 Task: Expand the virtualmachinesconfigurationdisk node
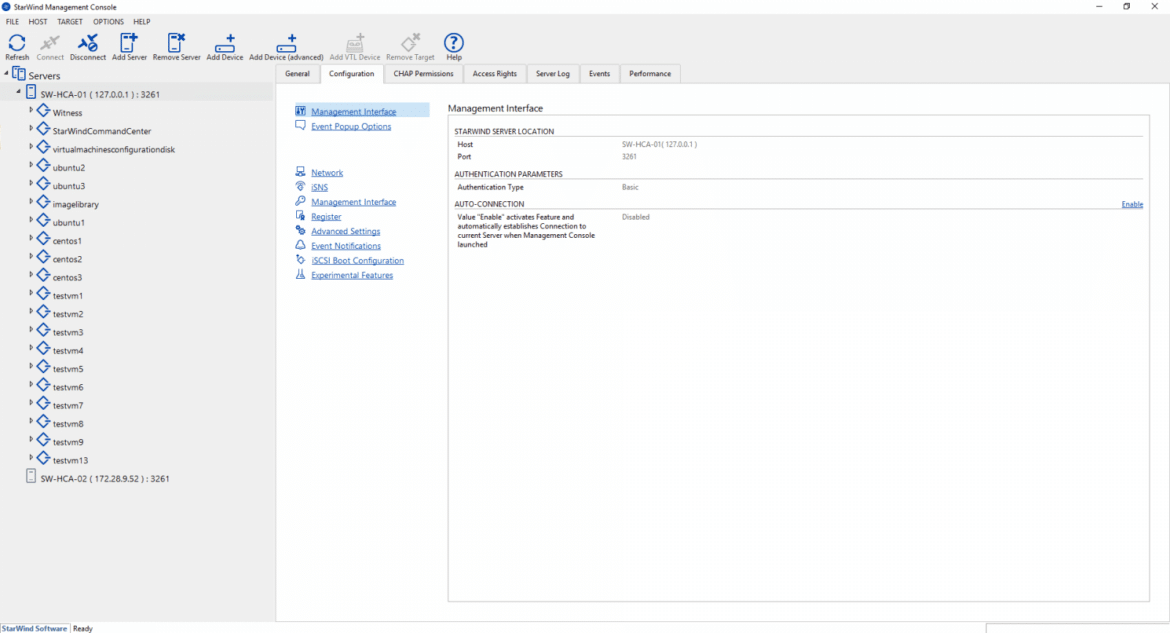coord(31,146)
